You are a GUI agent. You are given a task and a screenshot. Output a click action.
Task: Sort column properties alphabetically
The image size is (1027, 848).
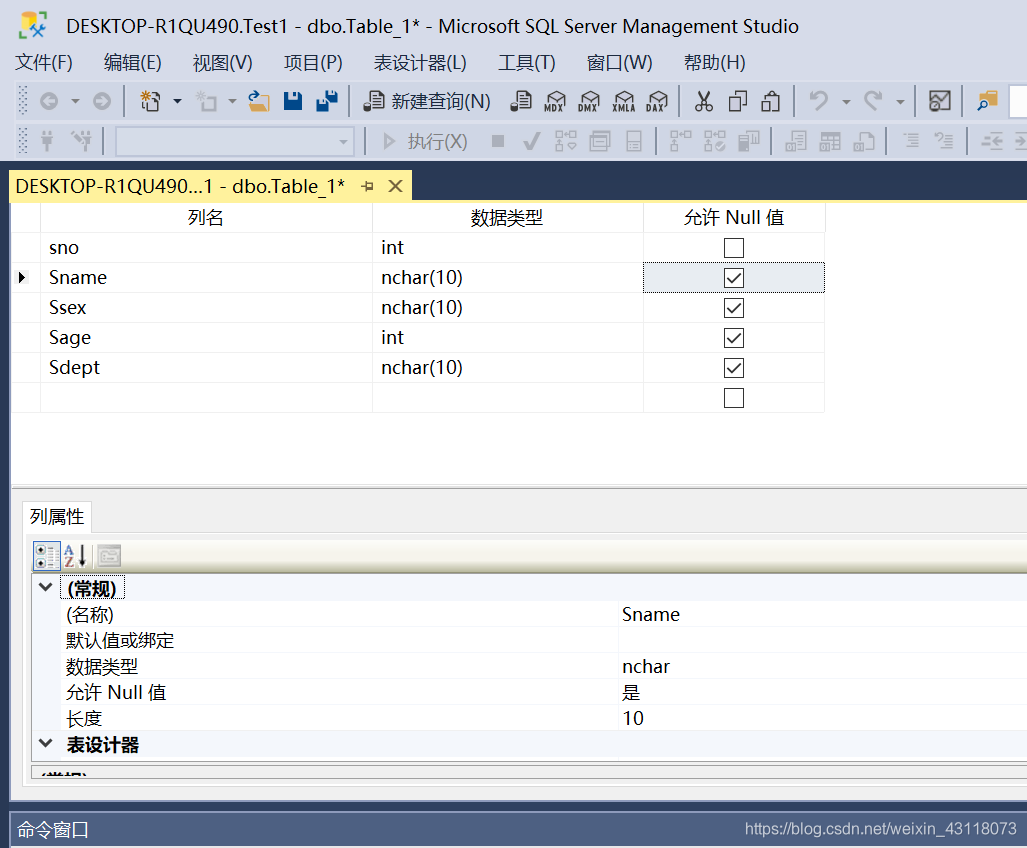click(x=75, y=556)
